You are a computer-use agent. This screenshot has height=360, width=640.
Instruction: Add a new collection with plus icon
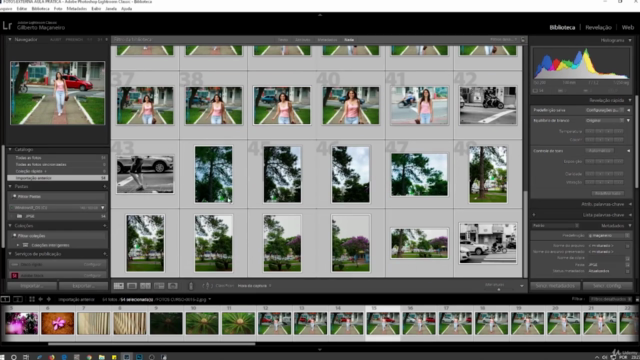tap(105, 226)
